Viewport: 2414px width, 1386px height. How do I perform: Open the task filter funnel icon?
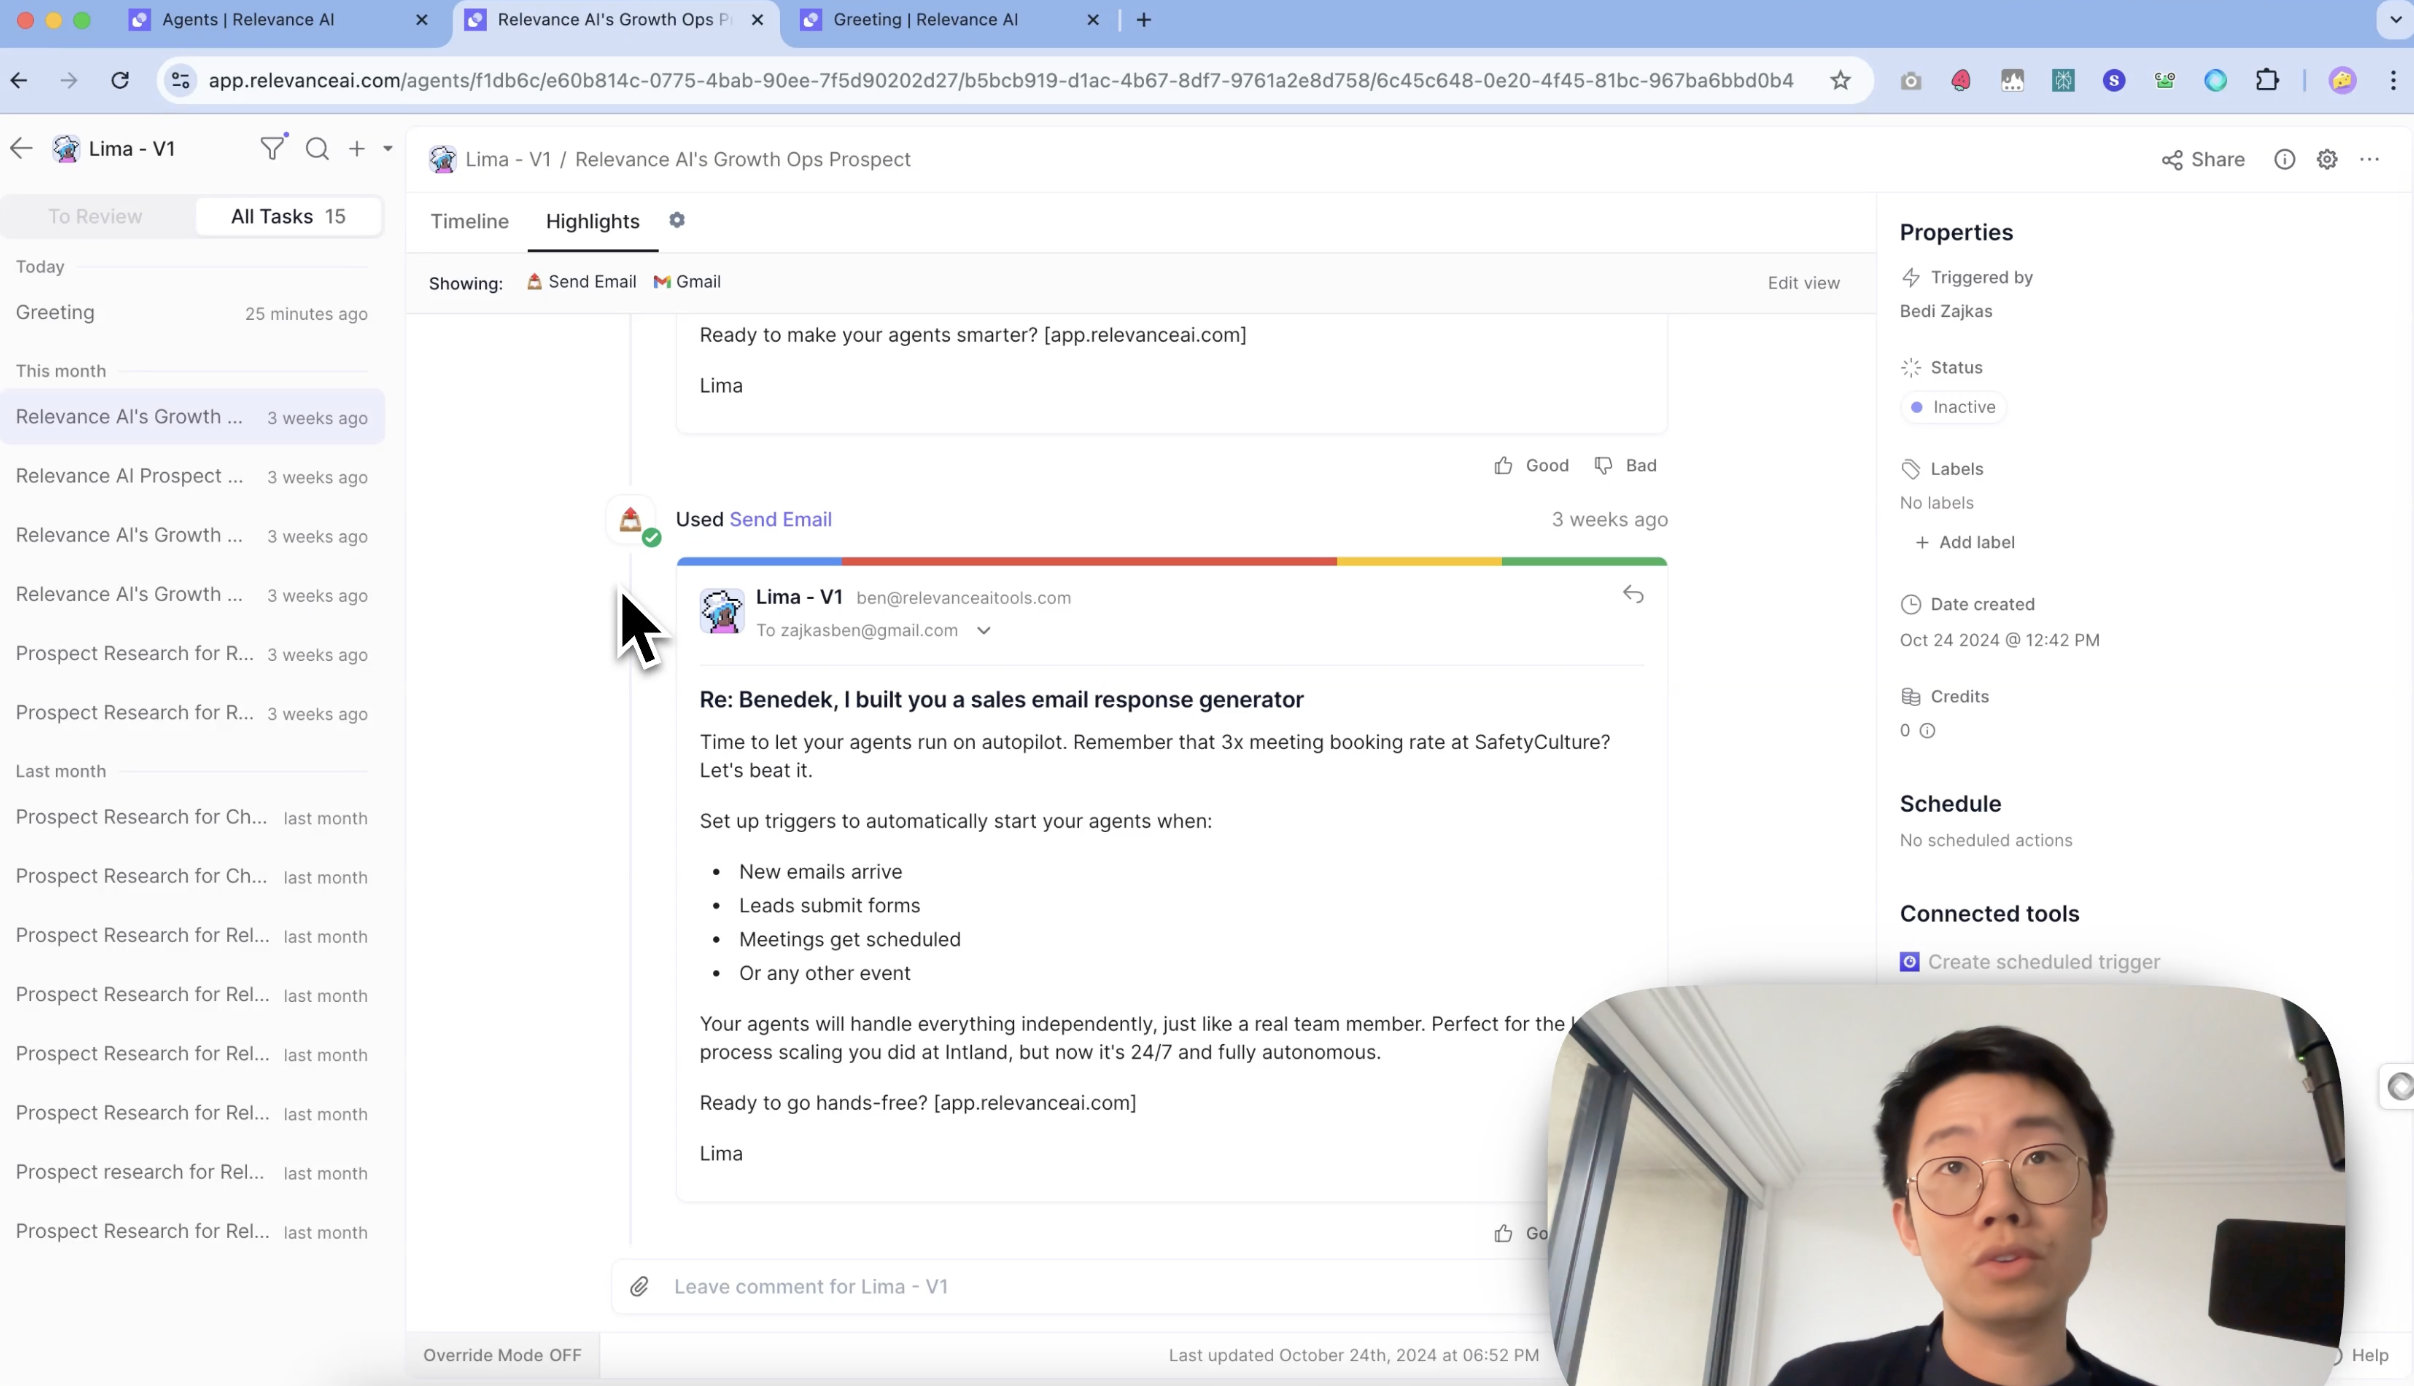click(272, 148)
